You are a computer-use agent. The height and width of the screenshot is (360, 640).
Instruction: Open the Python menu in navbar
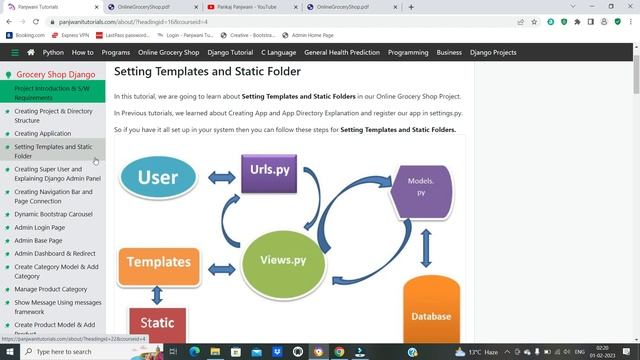coord(53,53)
